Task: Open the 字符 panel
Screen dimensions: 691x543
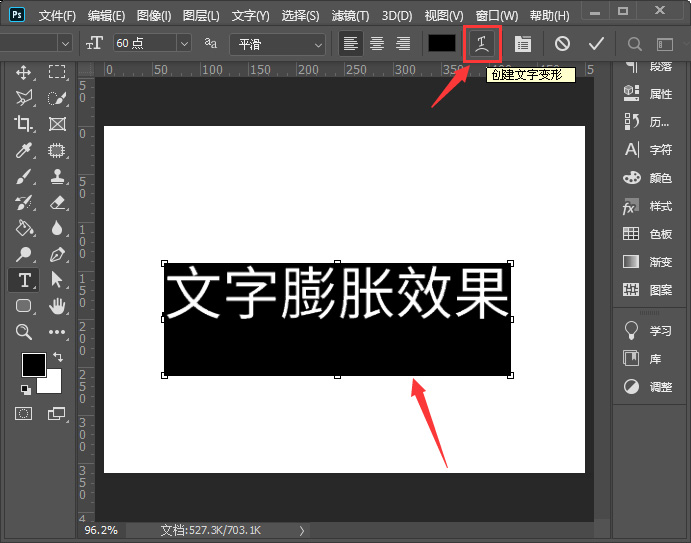Action: pos(648,150)
